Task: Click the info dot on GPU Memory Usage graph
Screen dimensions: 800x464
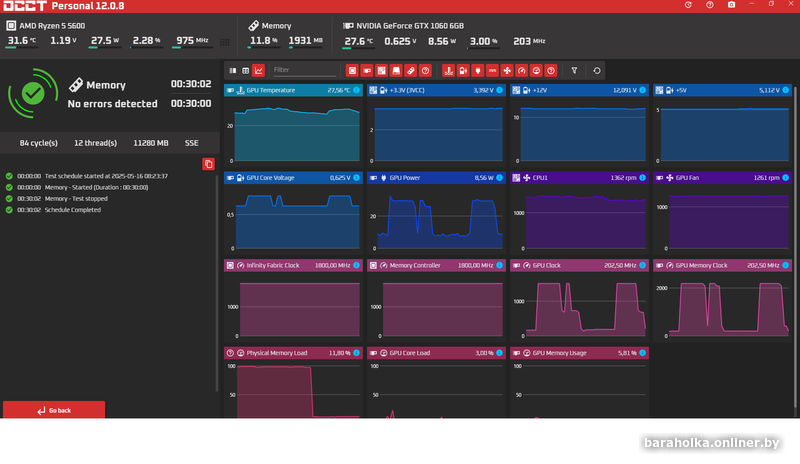Action: tap(642, 353)
